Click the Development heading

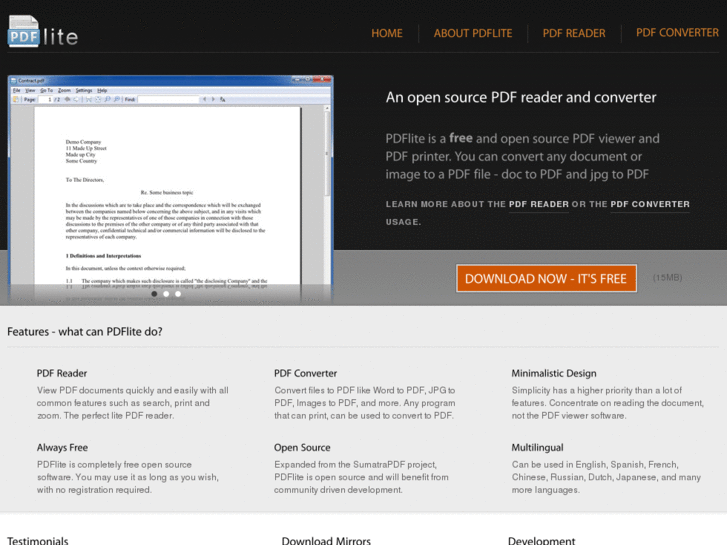[x=541, y=541]
